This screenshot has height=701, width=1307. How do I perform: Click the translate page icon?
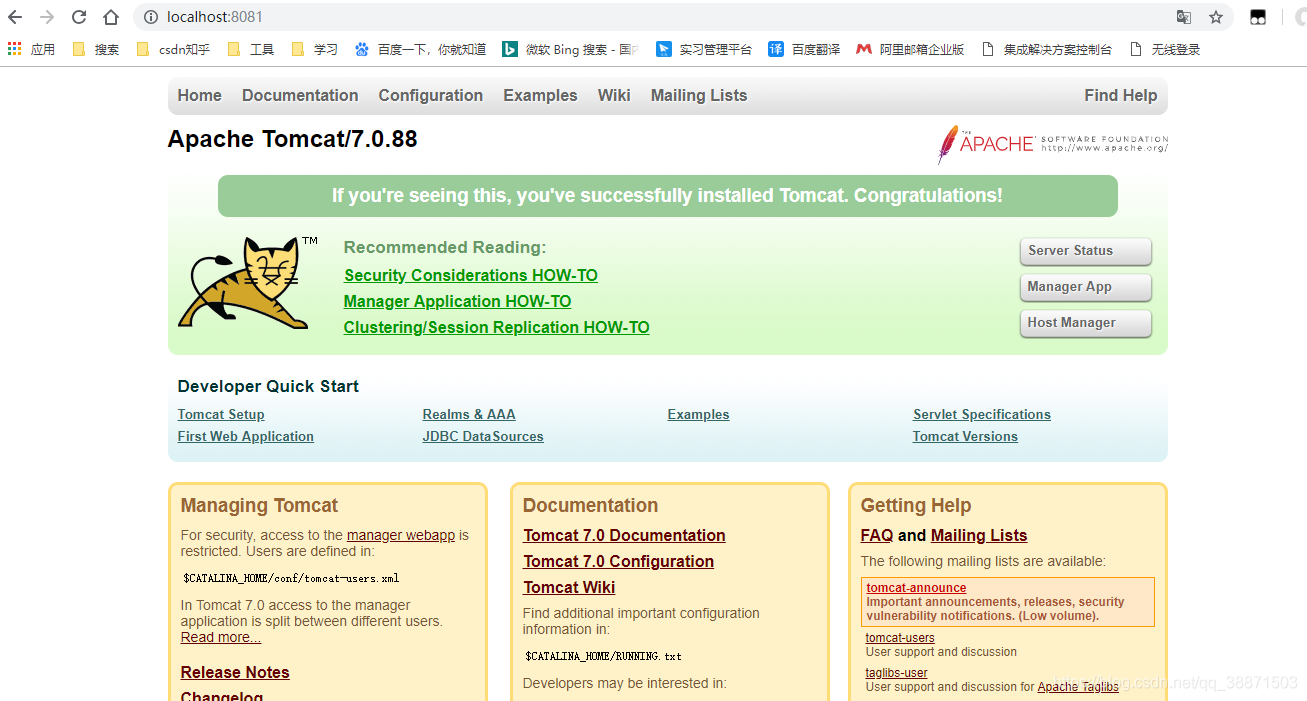point(1184,17)
